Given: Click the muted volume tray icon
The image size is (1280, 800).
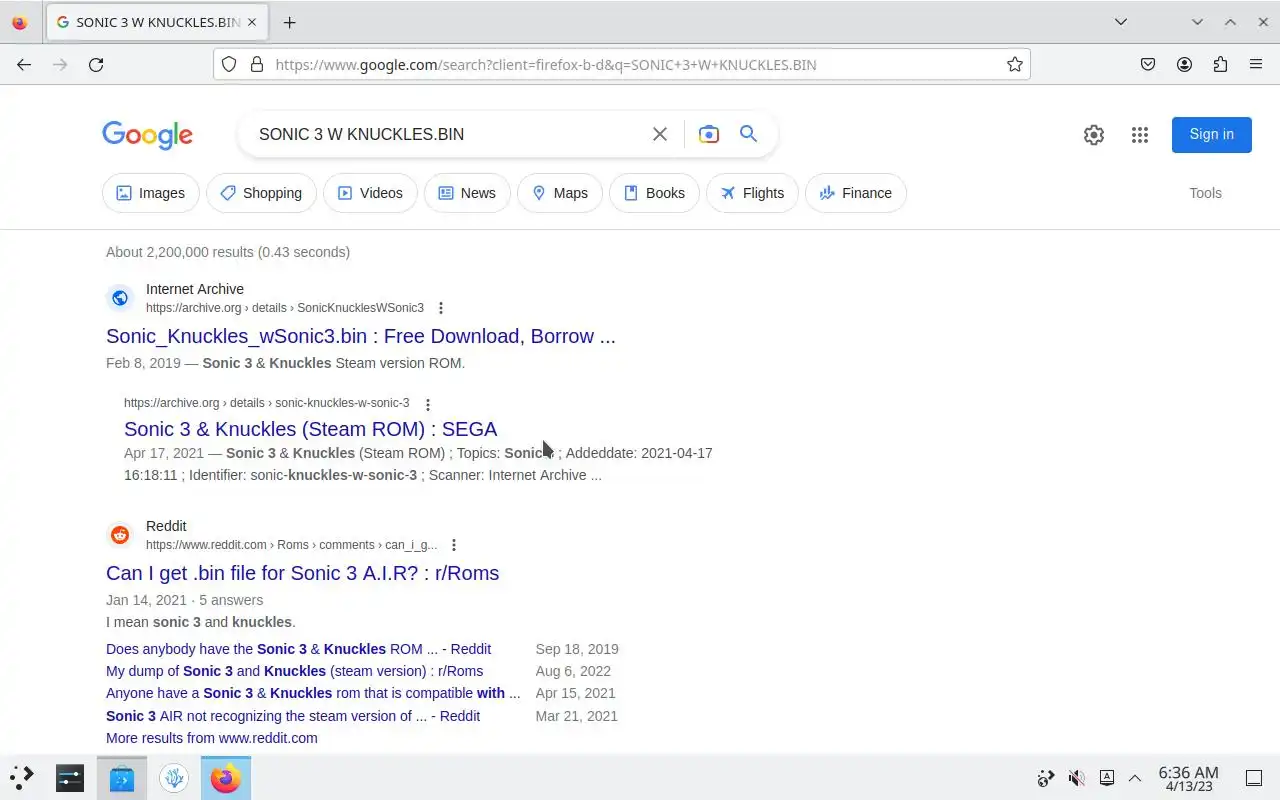Looking at the screenshot, I should coord(1077,778).
